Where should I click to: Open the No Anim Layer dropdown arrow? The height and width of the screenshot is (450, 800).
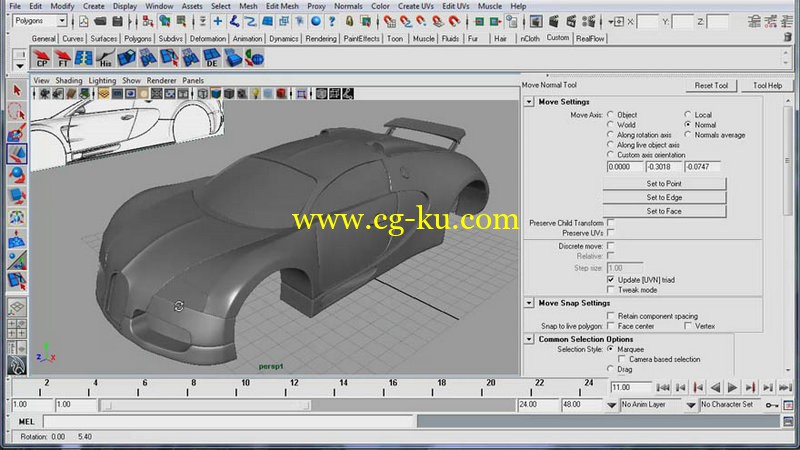611,405
